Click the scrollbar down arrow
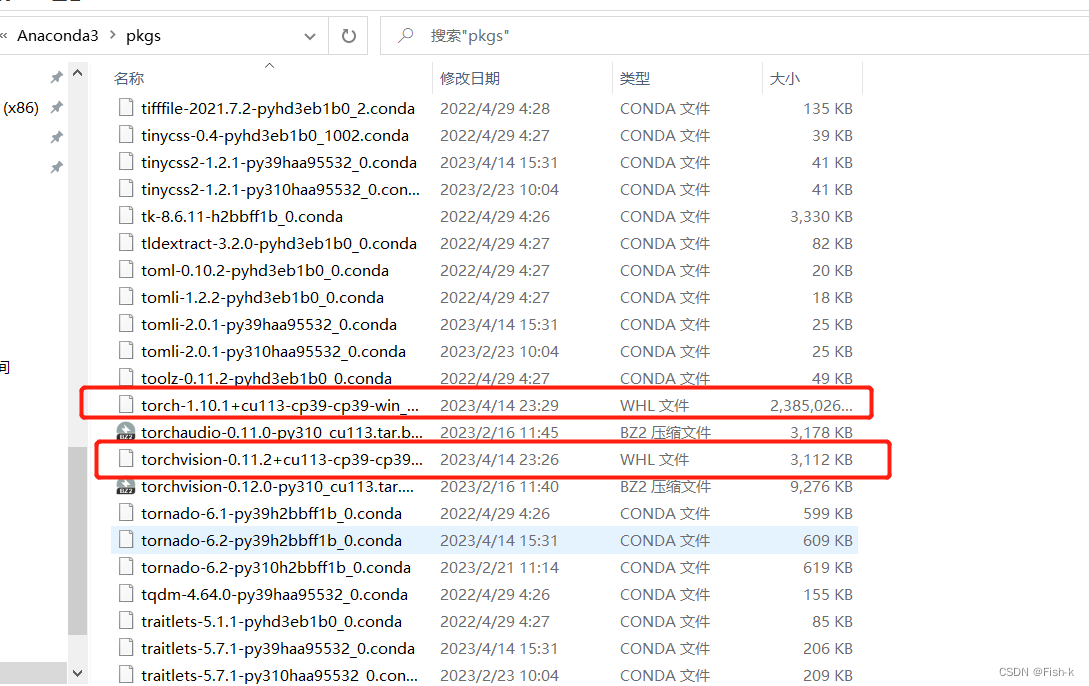Screen dimensions: 1089x686 (x=77, y=672)
